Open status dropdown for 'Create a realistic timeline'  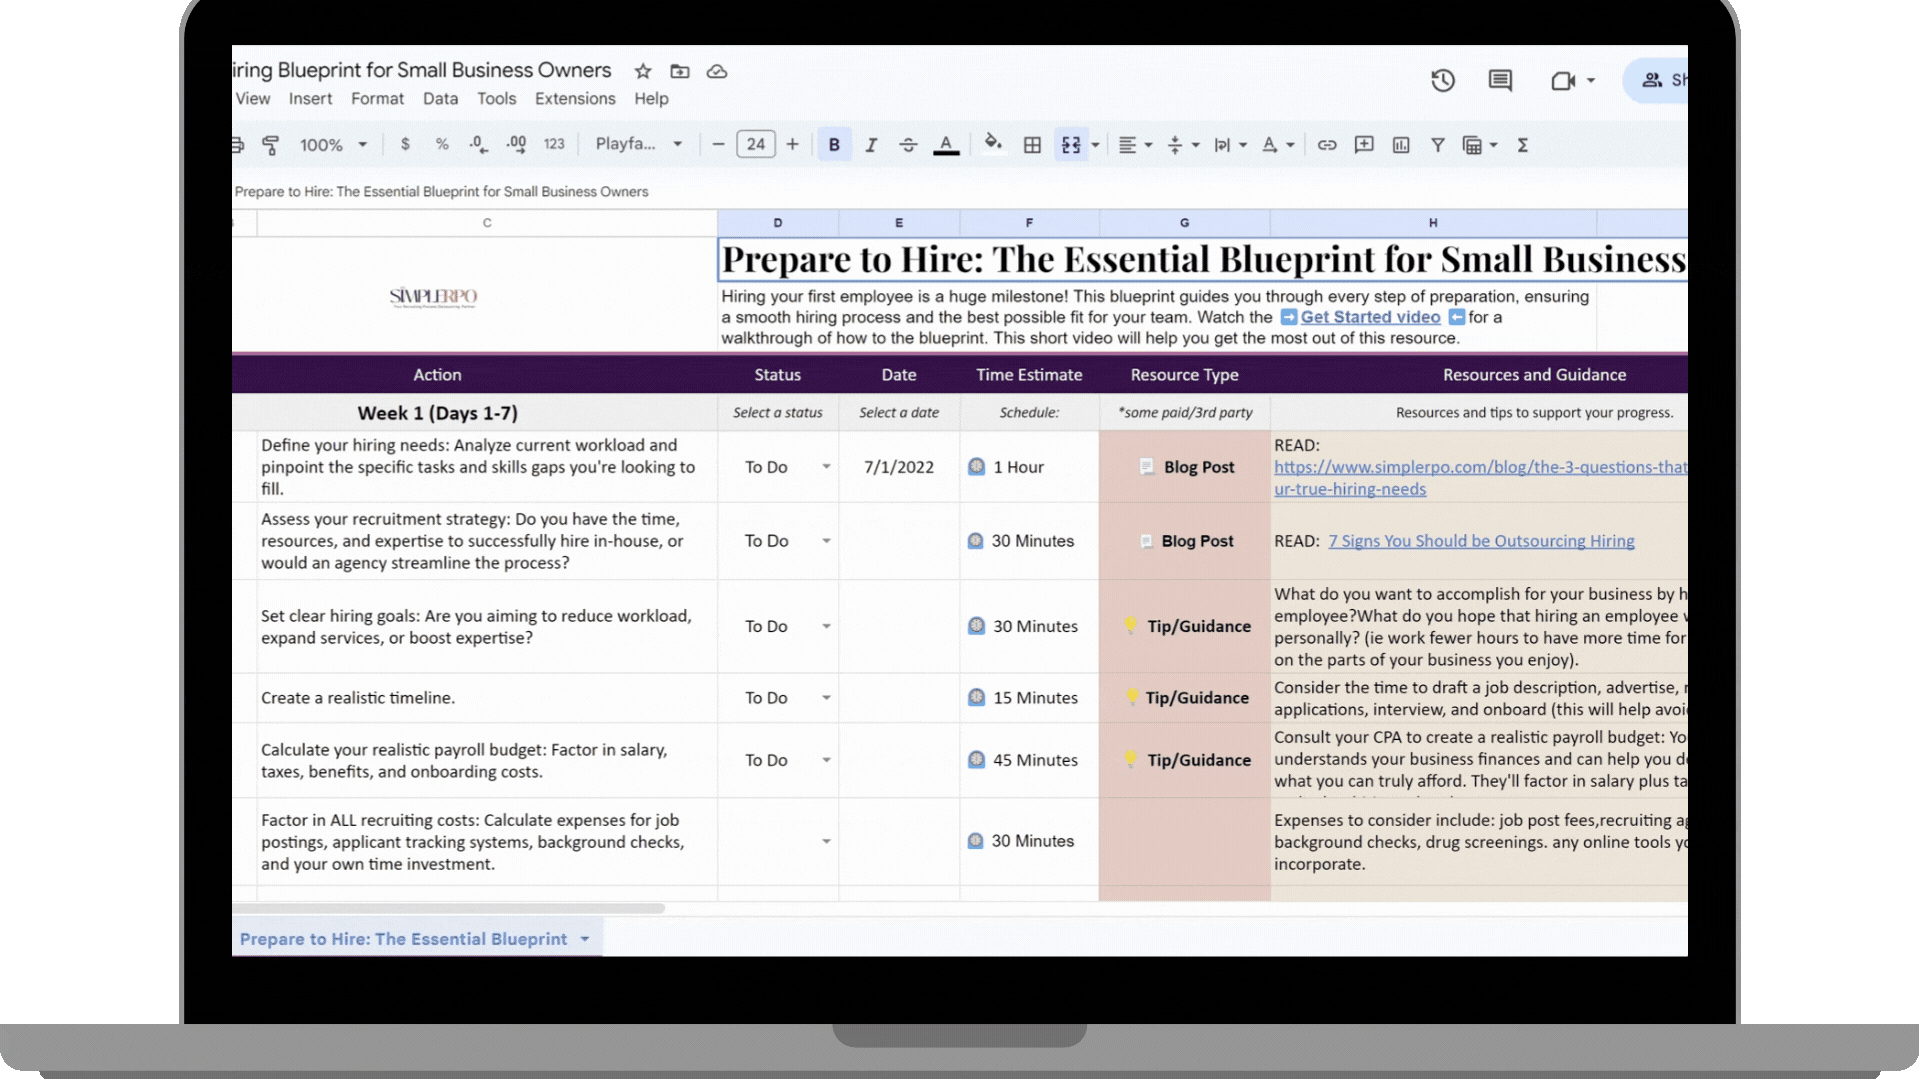[x=826, y=698]
